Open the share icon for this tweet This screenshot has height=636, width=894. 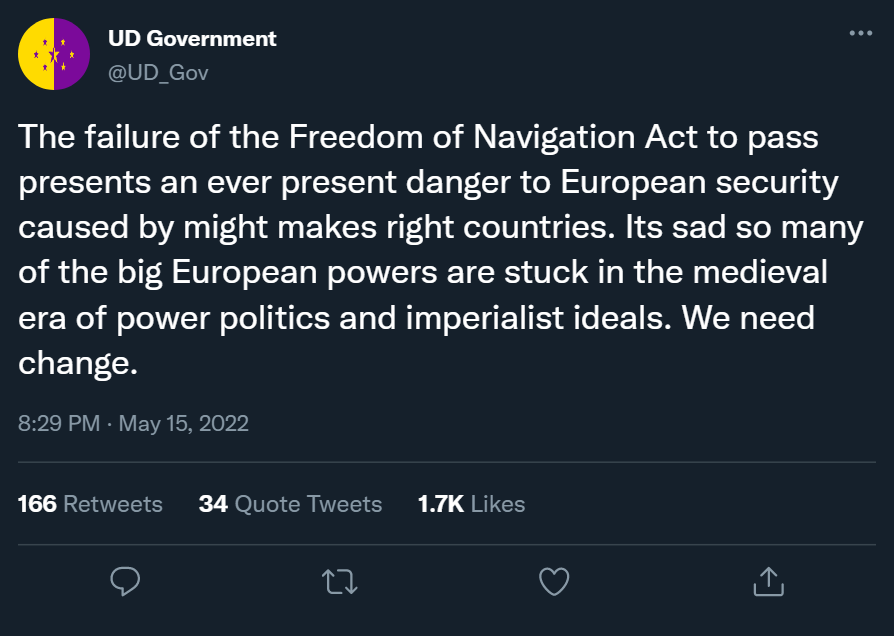point(768,581)
